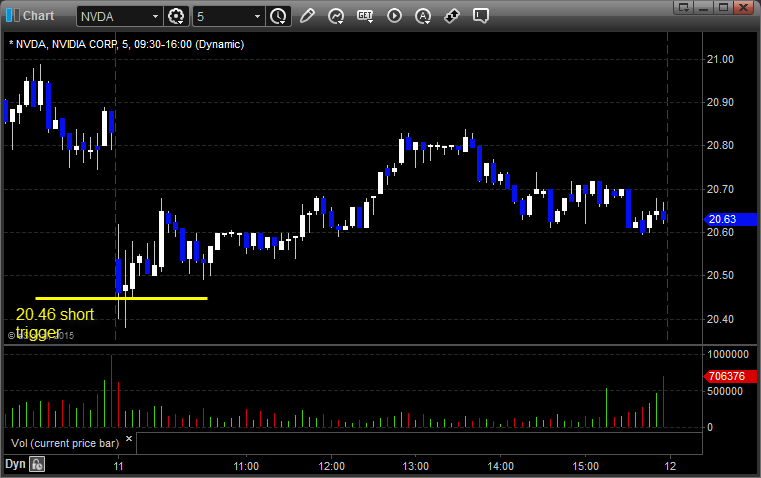The image size is (761, 478).
Task: Click the Dyn scale mode label
Action: 15,464
